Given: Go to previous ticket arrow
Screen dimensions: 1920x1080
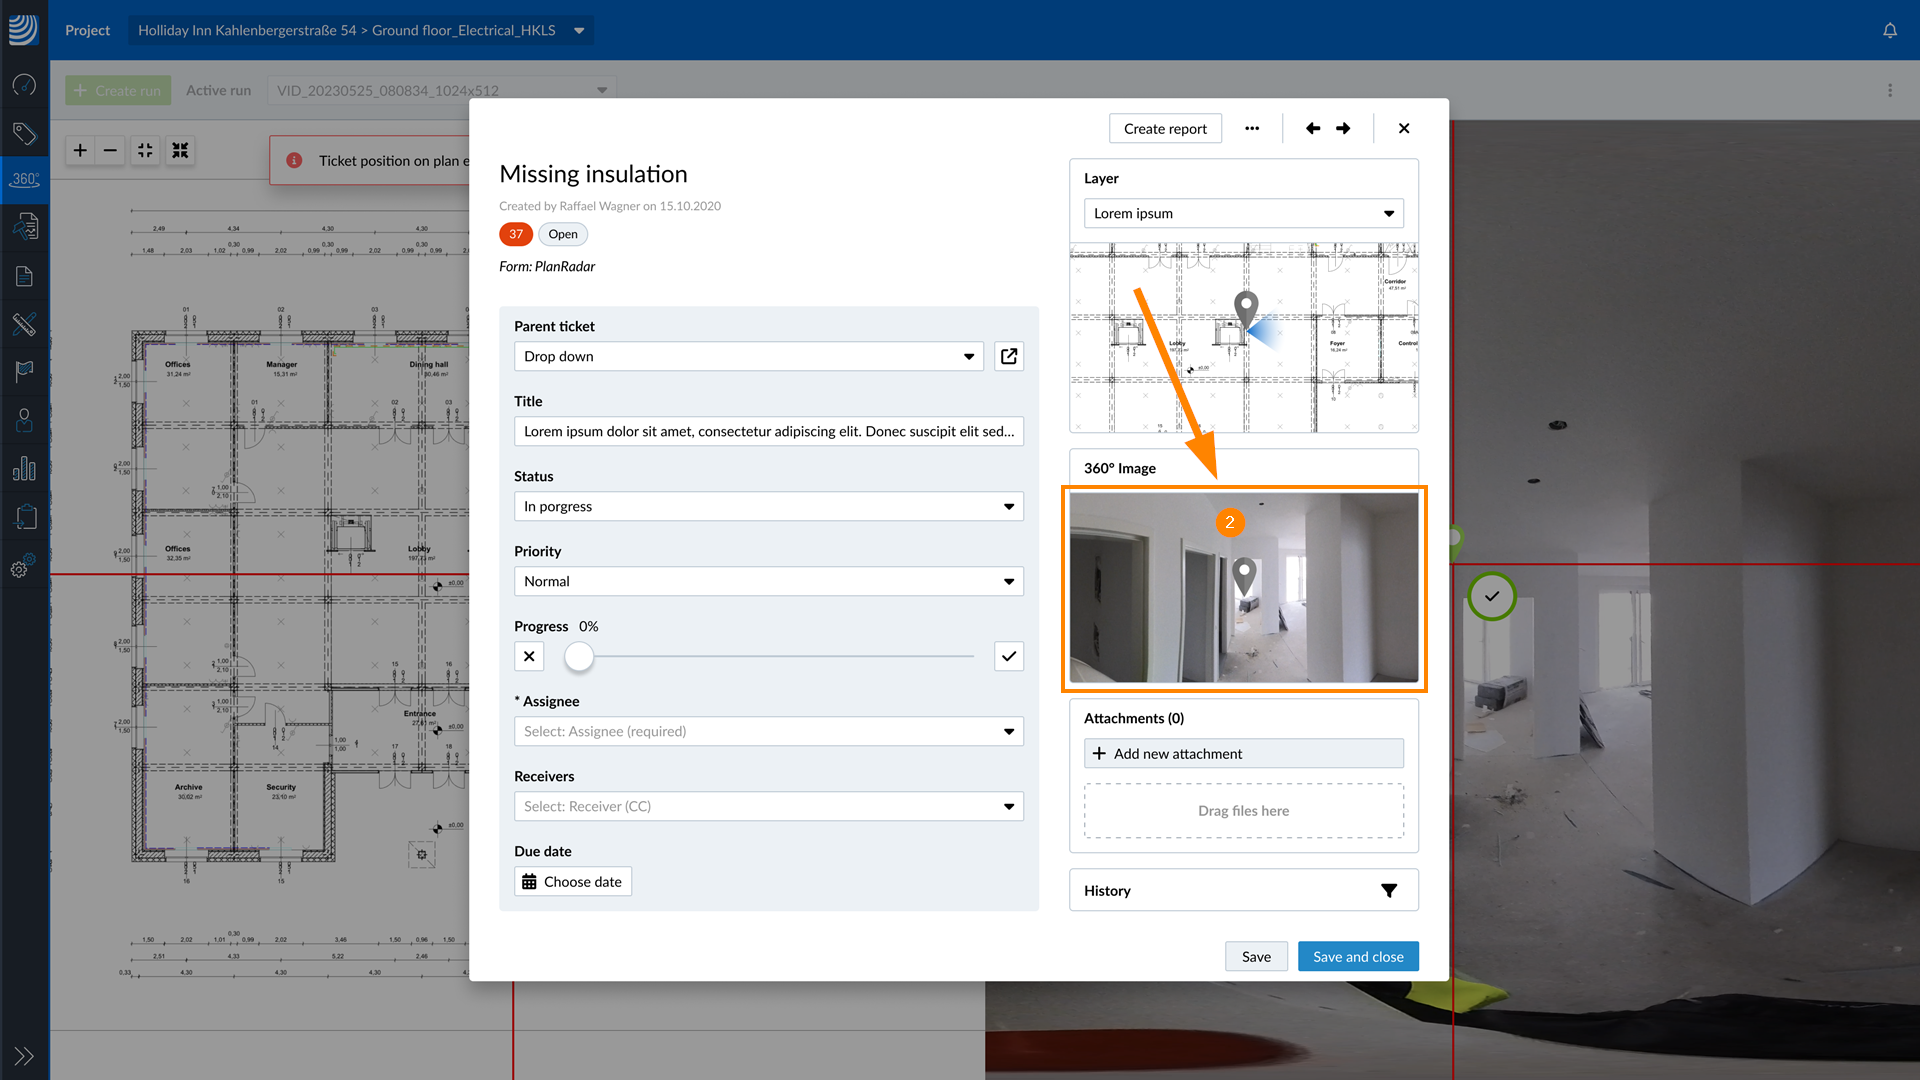Looking at the screenshot, I should (1313, 128).
